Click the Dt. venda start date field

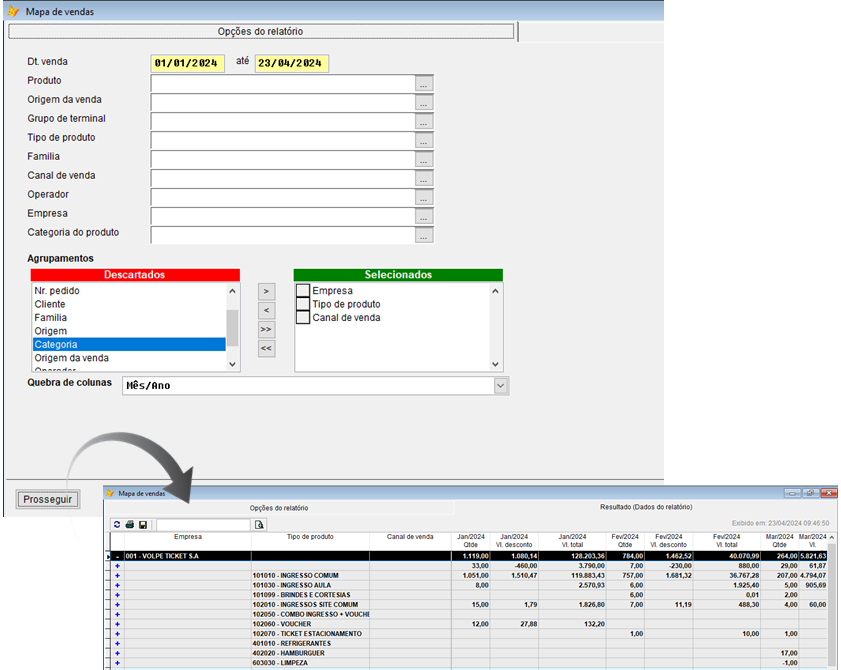pyautogui.click(x=188, y=63)
